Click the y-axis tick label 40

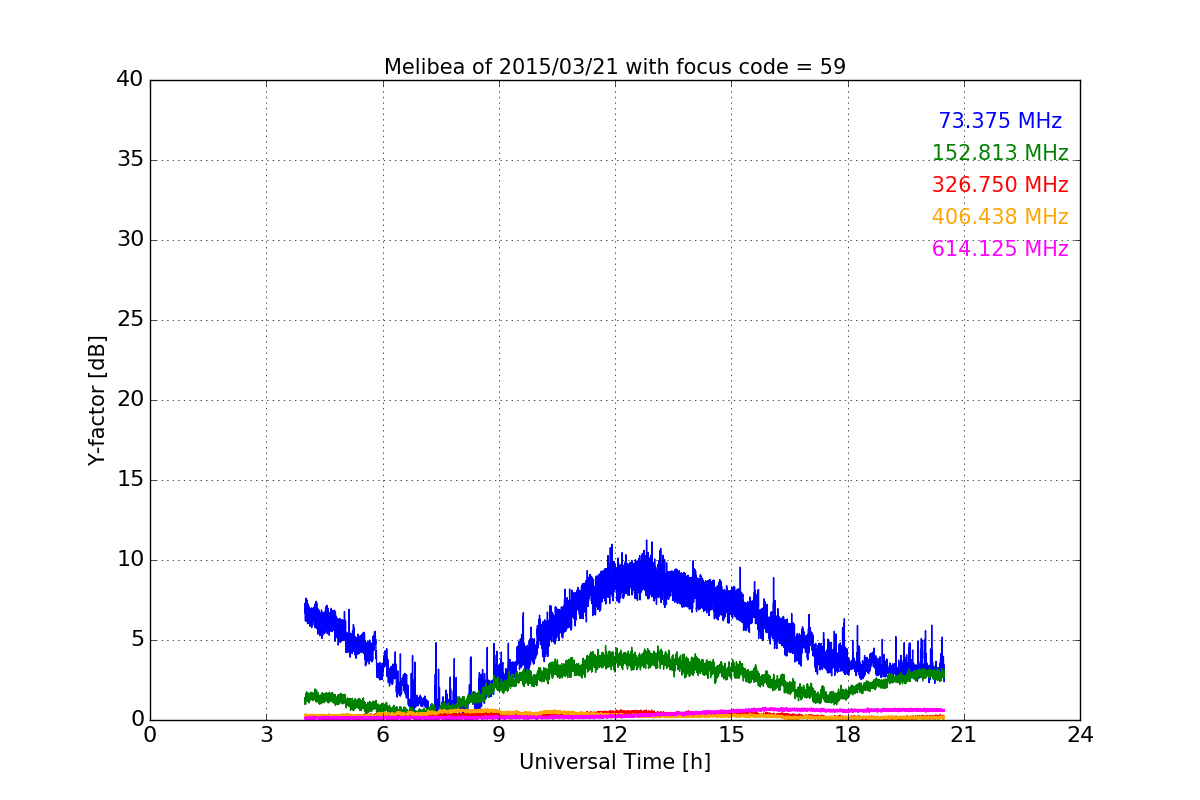point(130,80)
